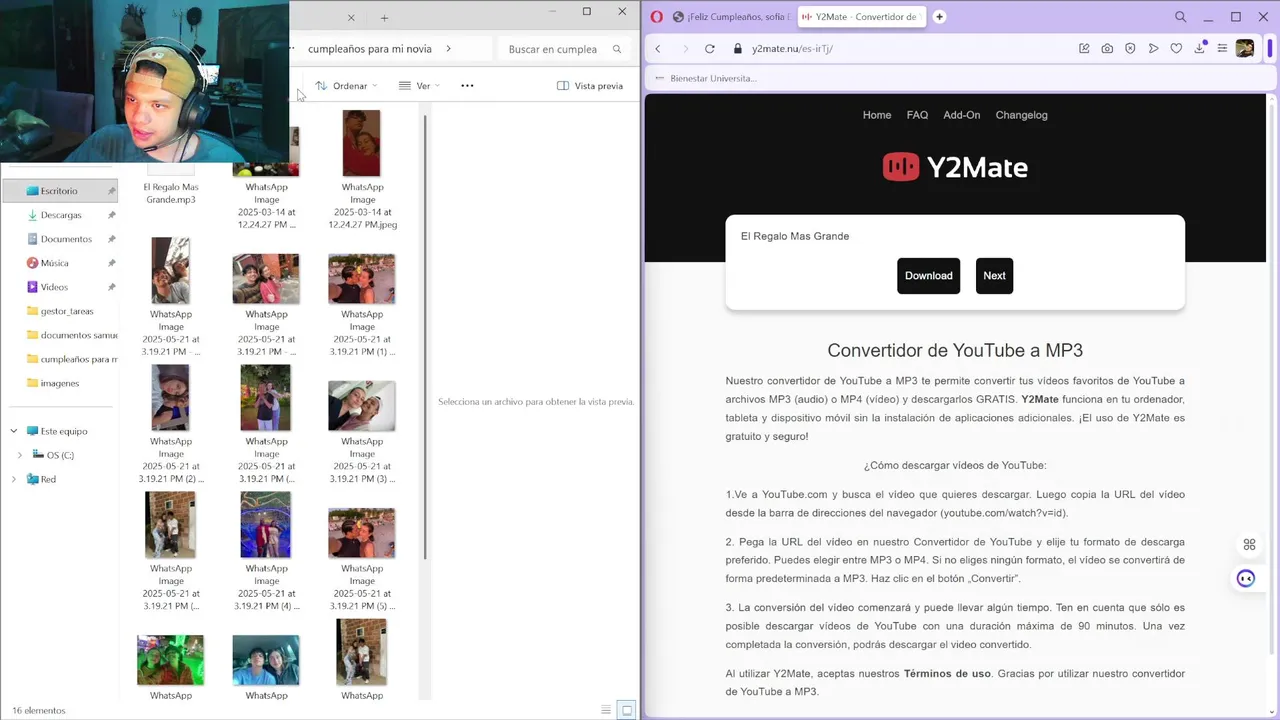Open the imagenes folder in sidebar
This screenshot has width=1280, height=720.
(x=59, y=383)
